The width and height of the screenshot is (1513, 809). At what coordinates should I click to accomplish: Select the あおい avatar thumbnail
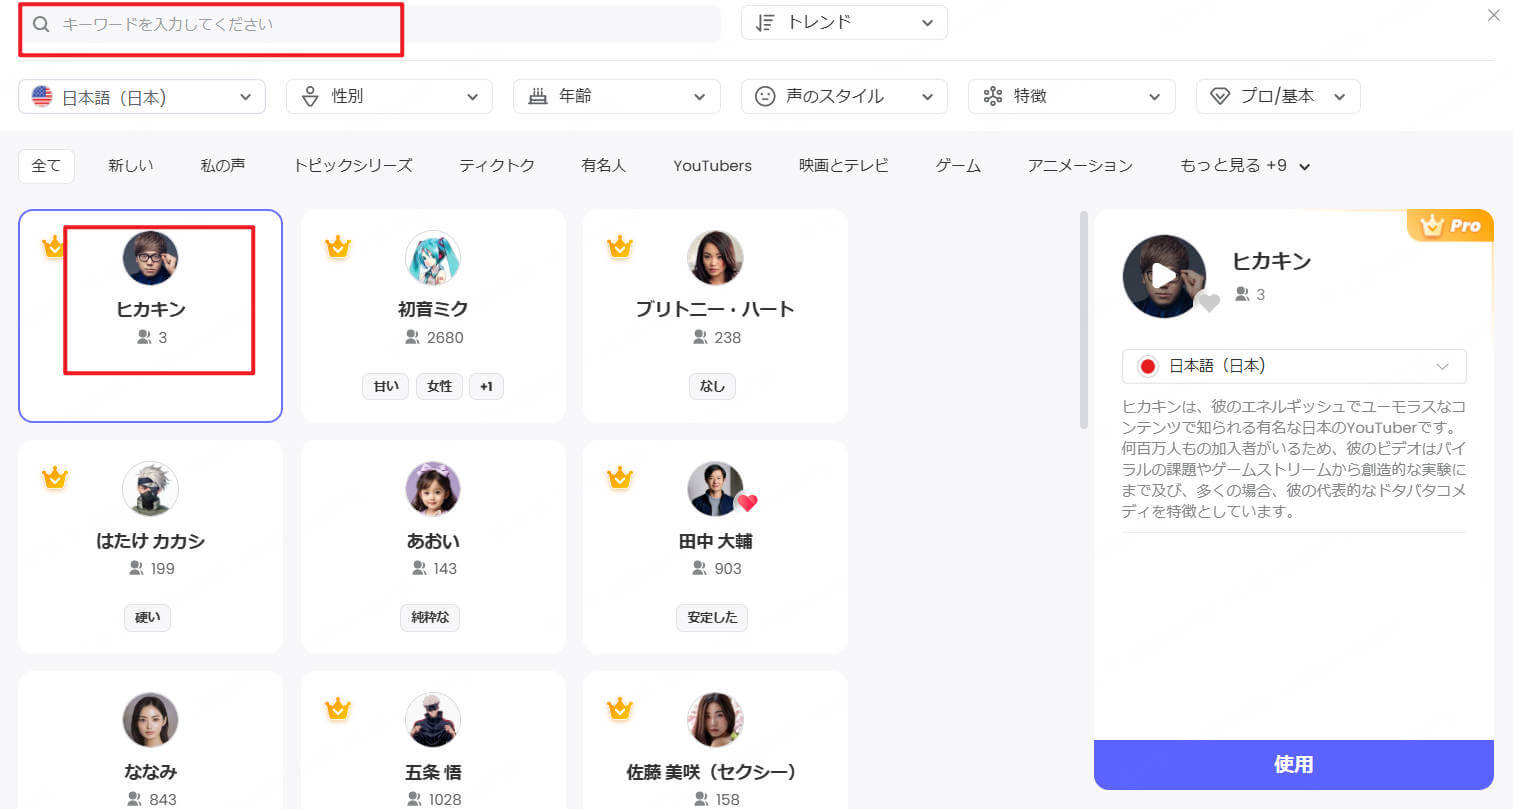click(x=433, y=489)
